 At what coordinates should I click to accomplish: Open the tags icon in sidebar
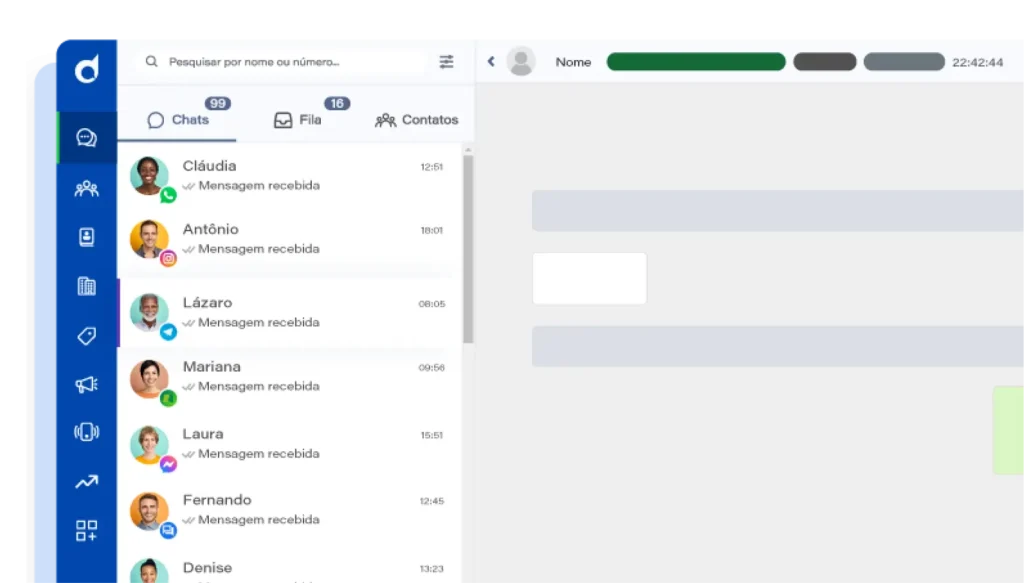(x=87, y=336)
